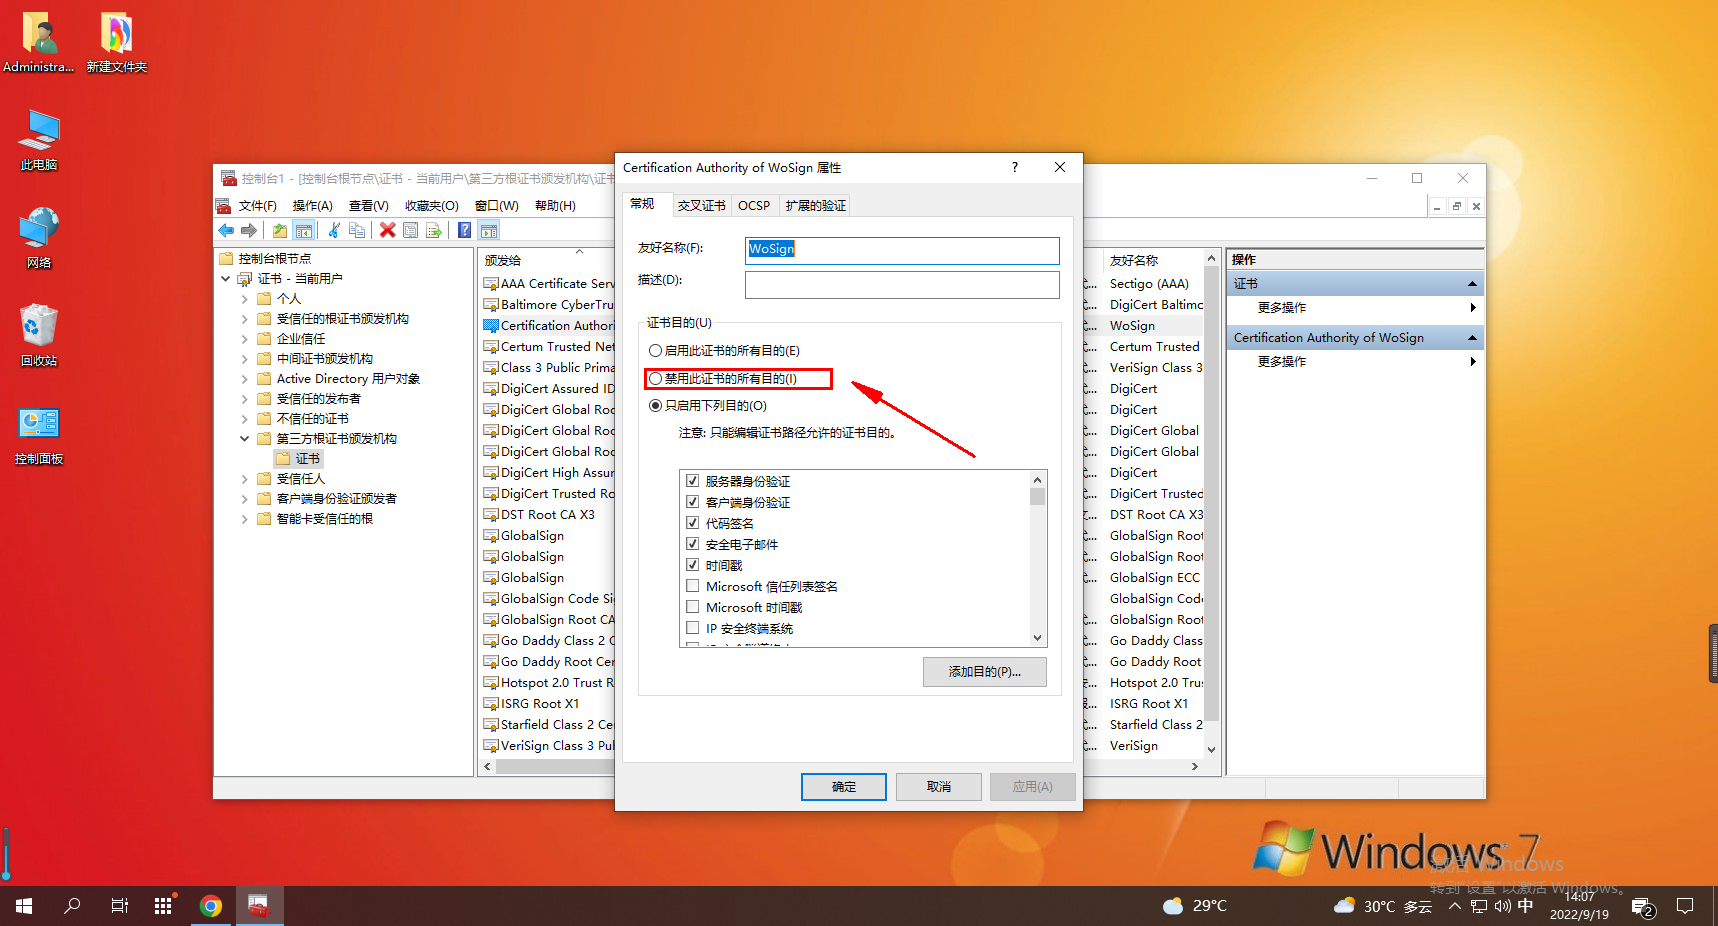Click the Copy icon in the toolbar
1718x926 pixels.
357,230
